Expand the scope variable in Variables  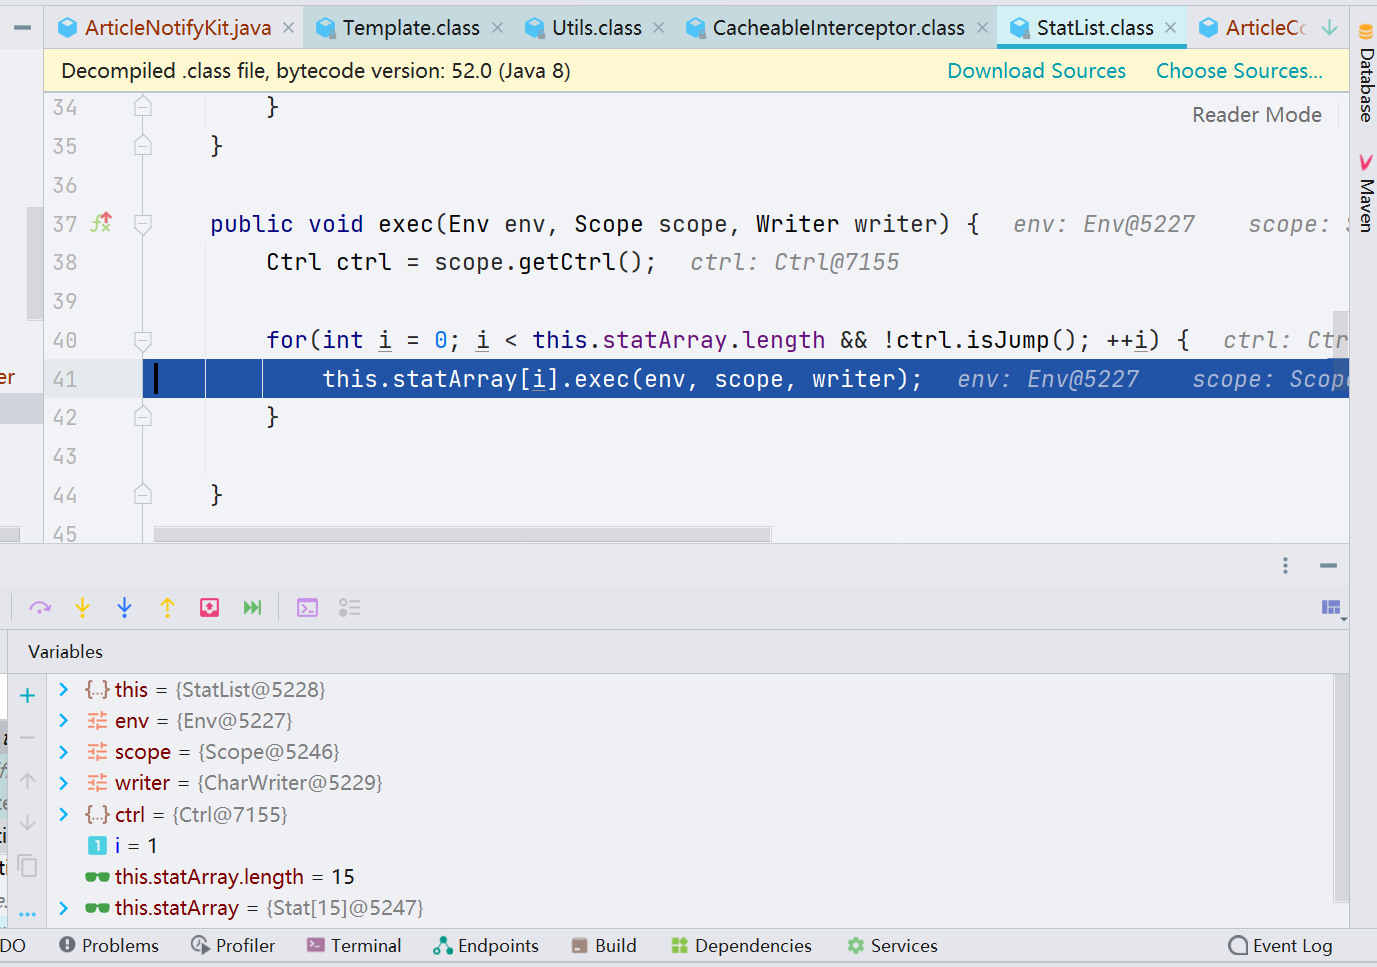click(x=64, y=752)
